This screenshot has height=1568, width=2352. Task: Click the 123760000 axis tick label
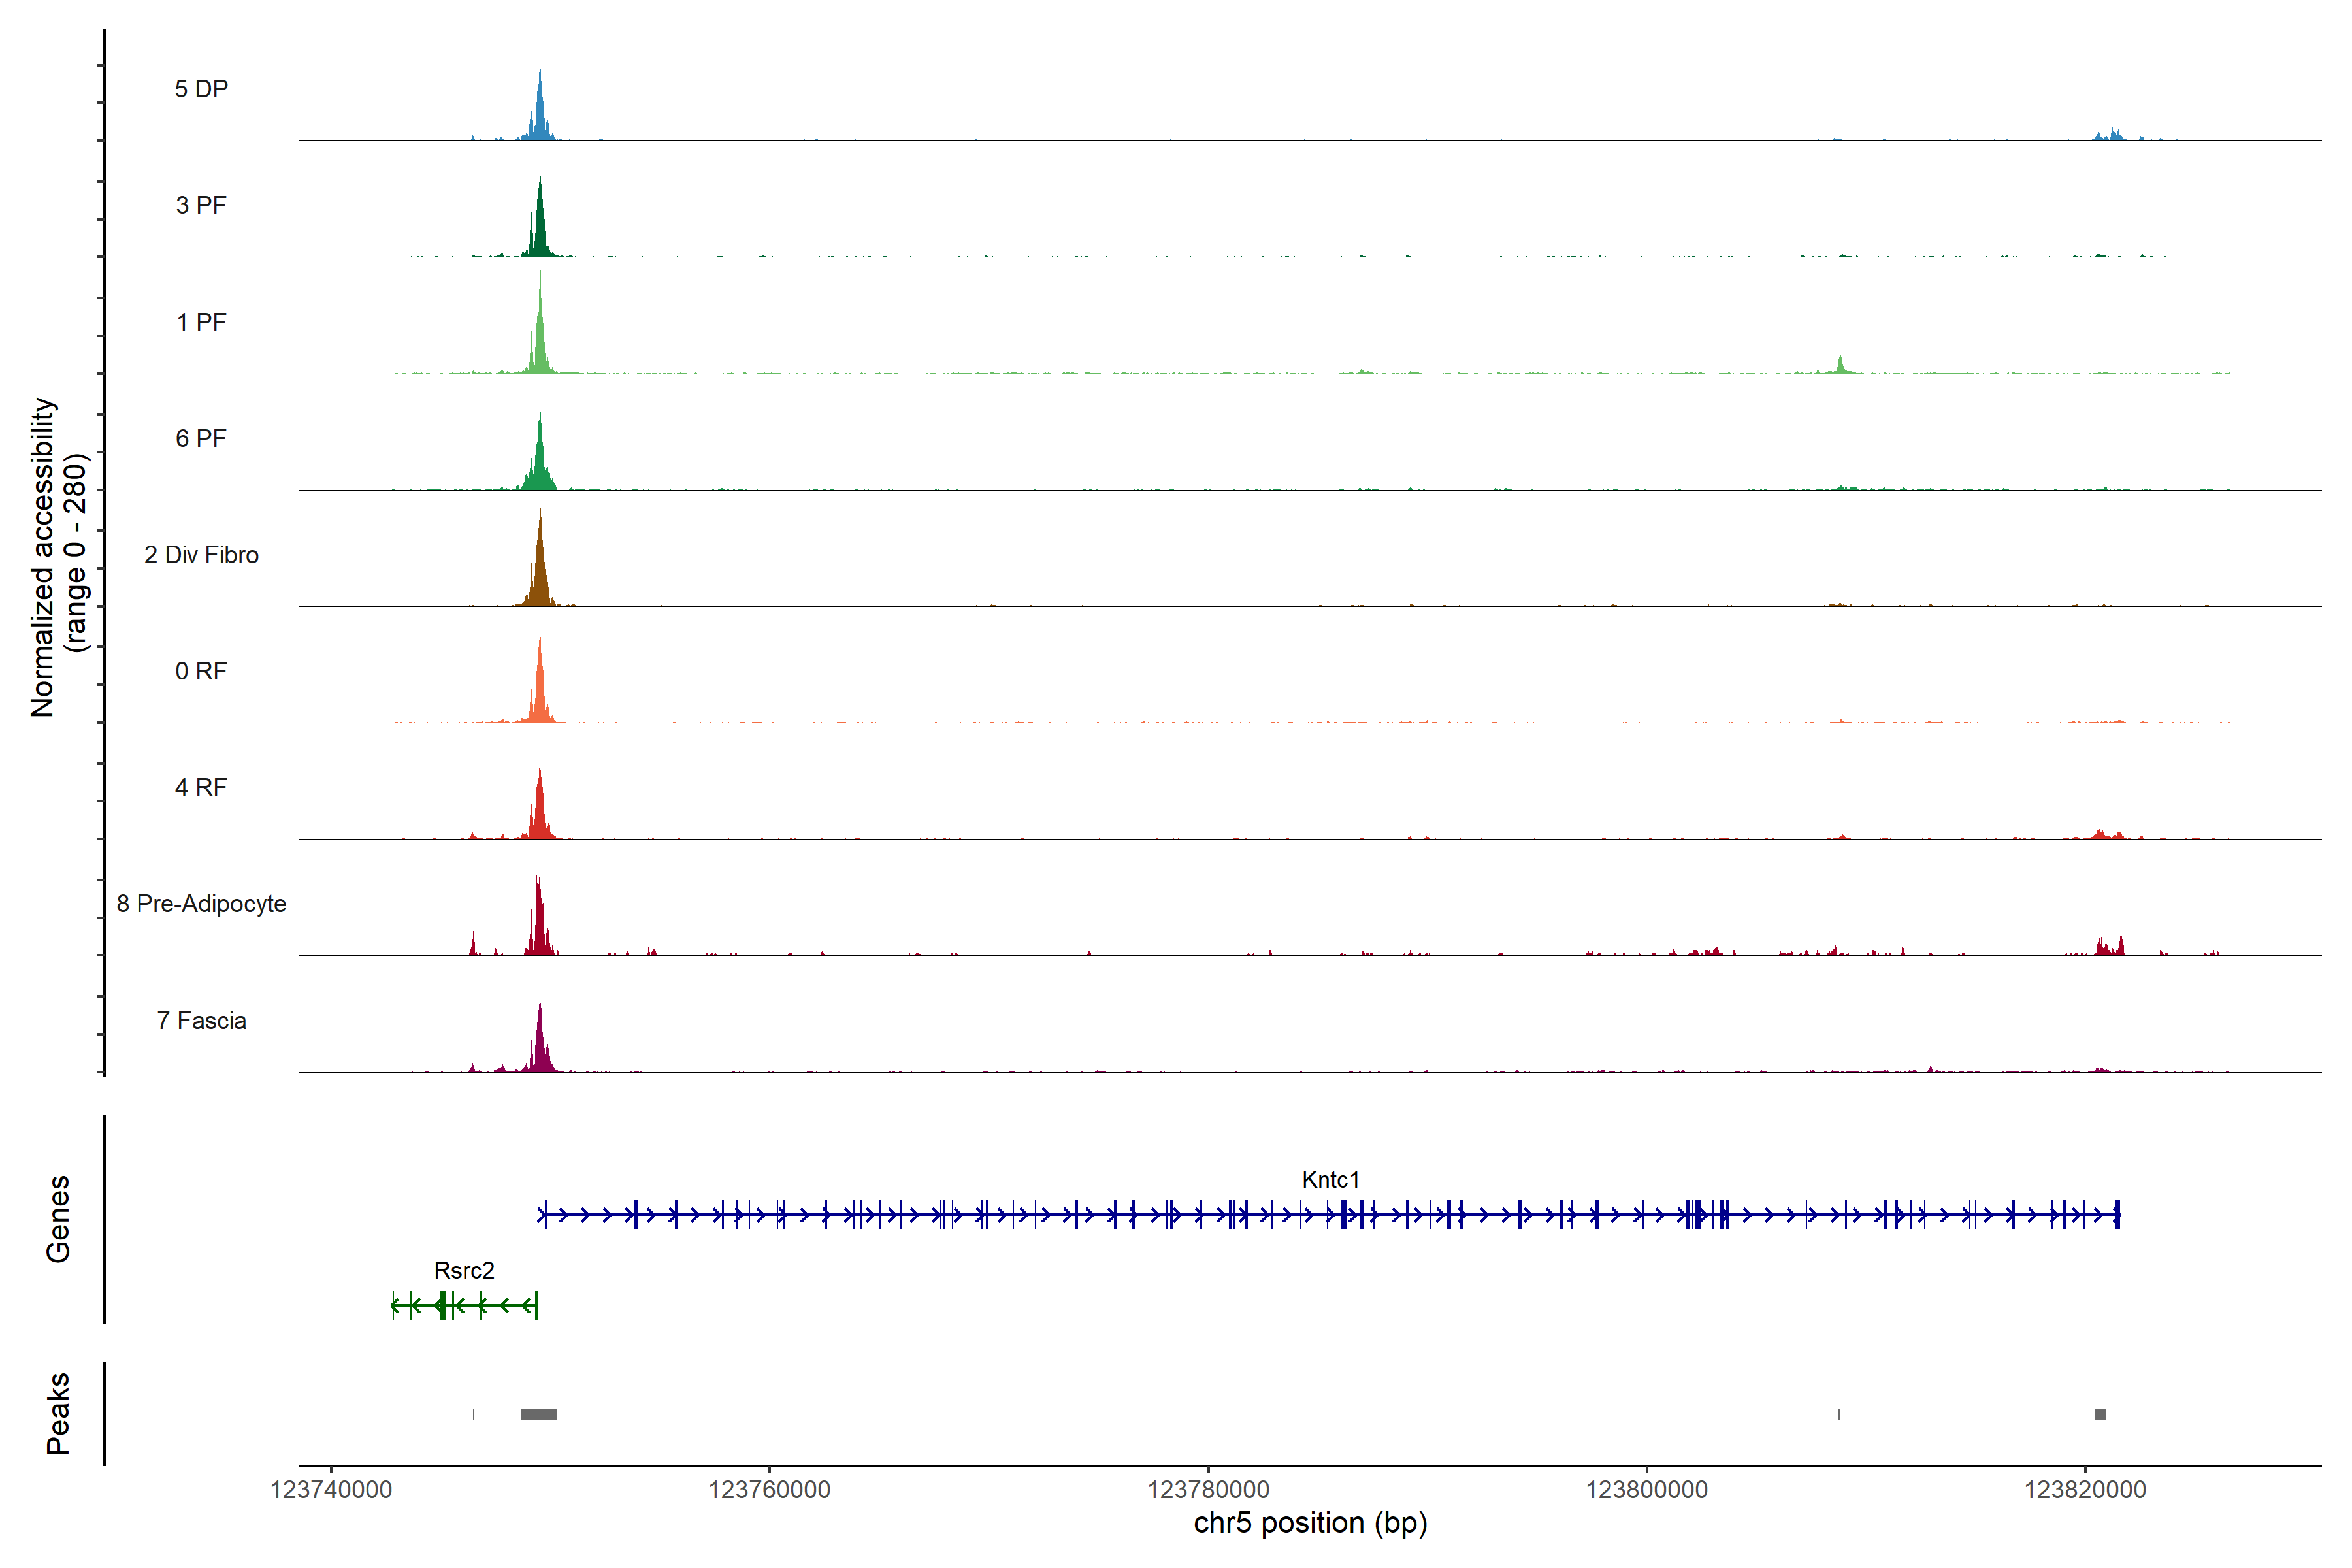pyautogui.click(x=769, y=1490)
